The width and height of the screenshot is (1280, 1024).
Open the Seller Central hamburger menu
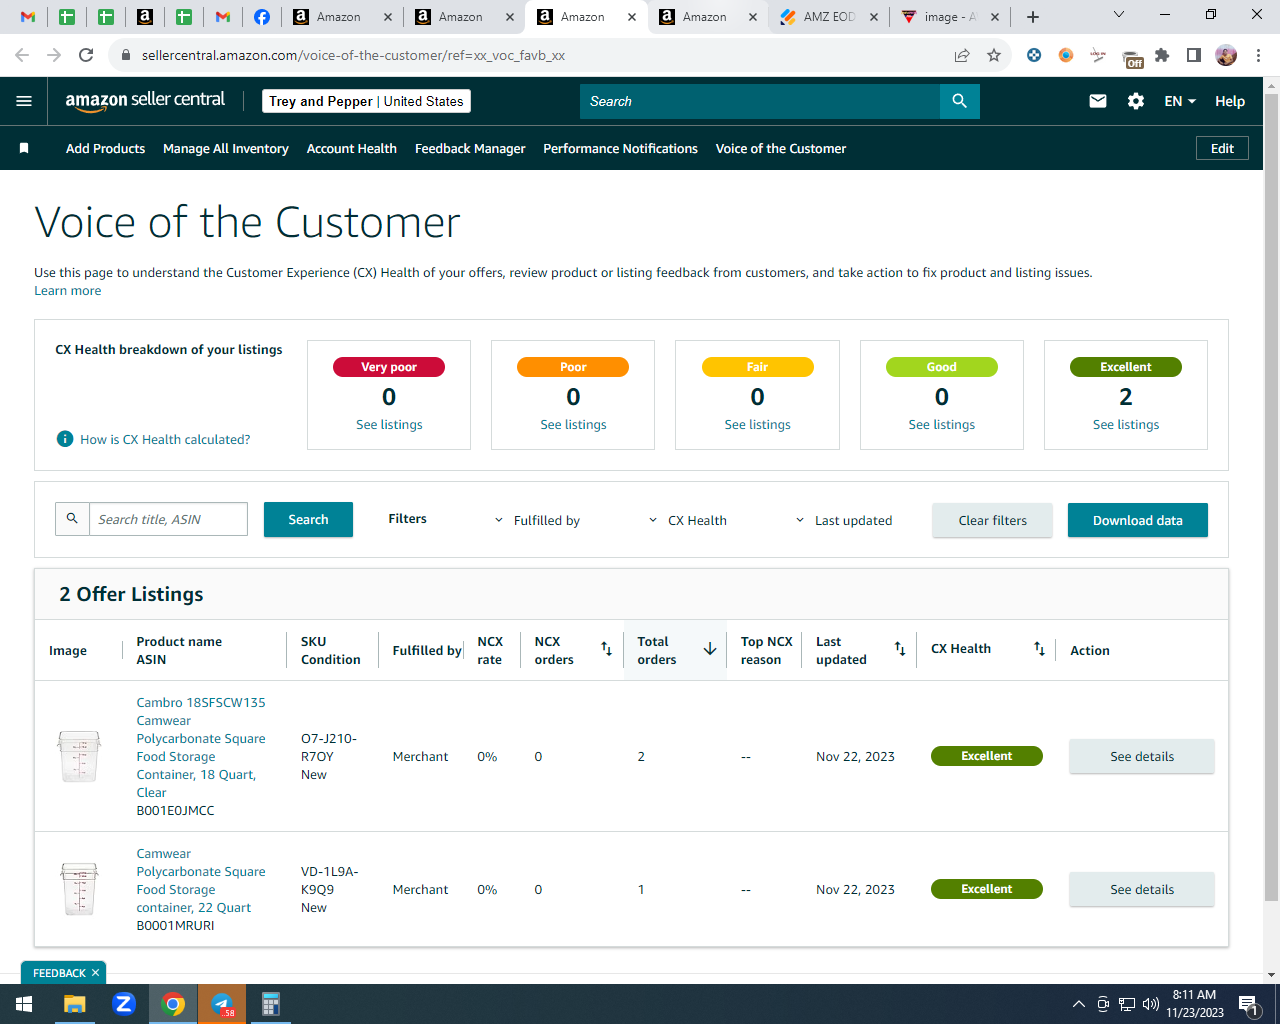pyautogui.click(x=24, y=101)
